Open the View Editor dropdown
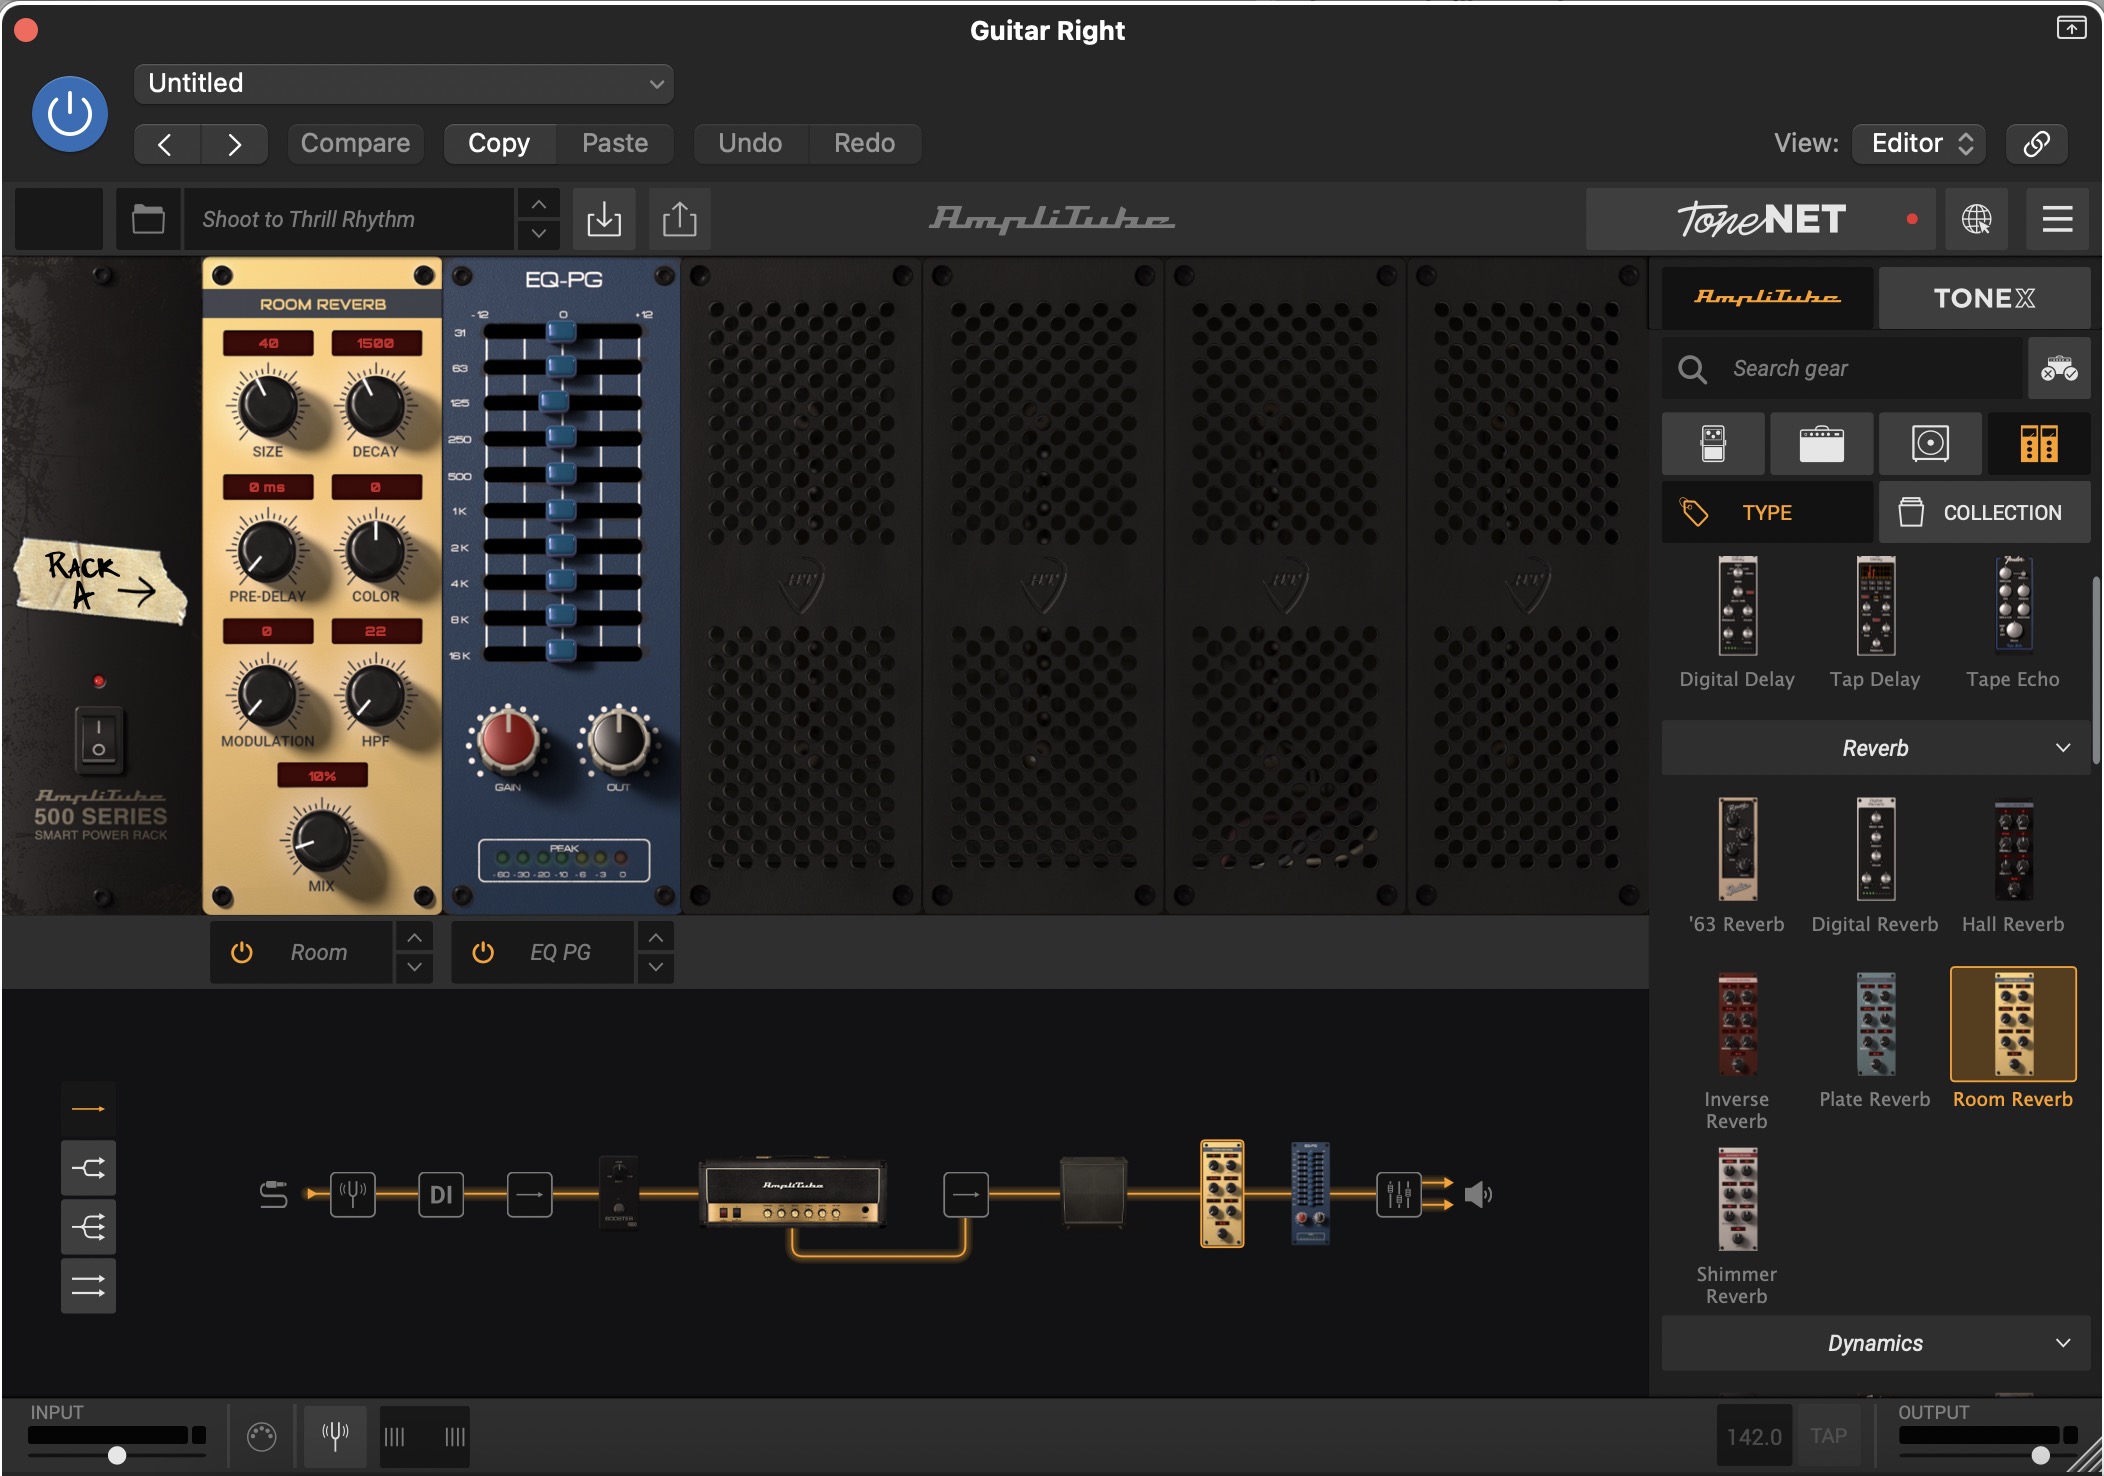This screenshot has width=2104, height=1476. 1919,143
